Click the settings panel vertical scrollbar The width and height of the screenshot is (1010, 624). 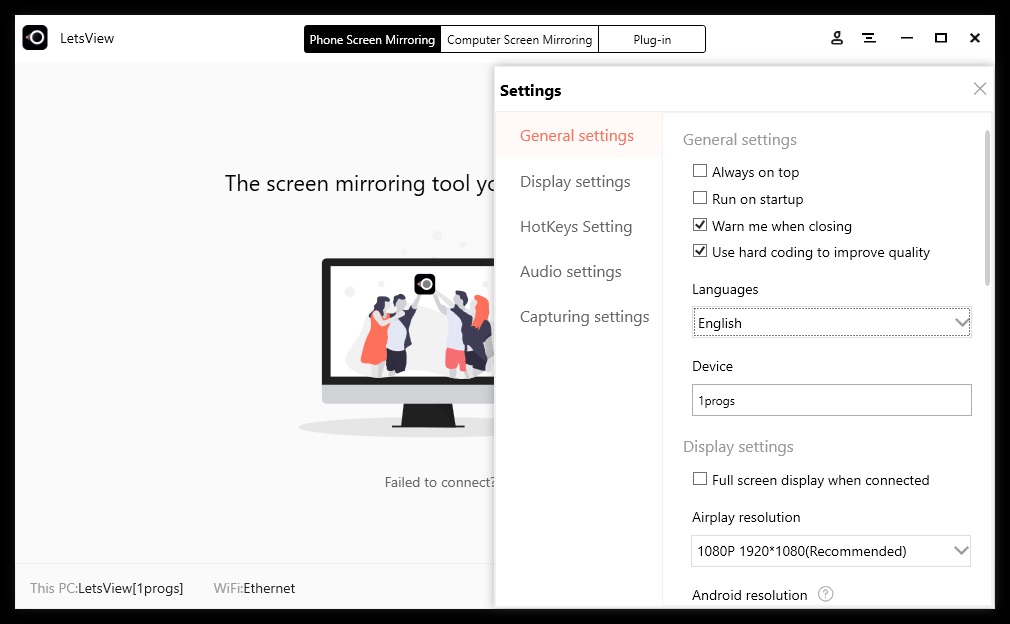pyautogui.click(x=987, y=207)
